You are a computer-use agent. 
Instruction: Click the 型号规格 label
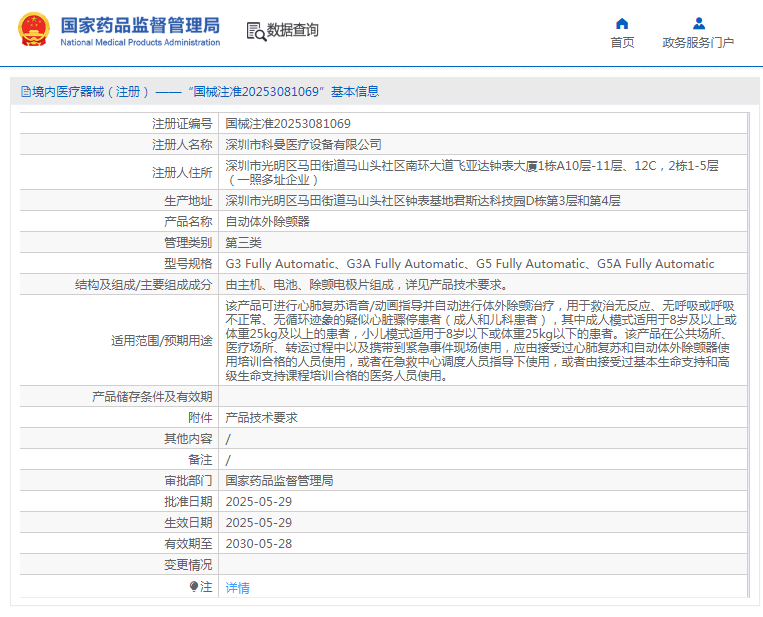coord(188,264)
